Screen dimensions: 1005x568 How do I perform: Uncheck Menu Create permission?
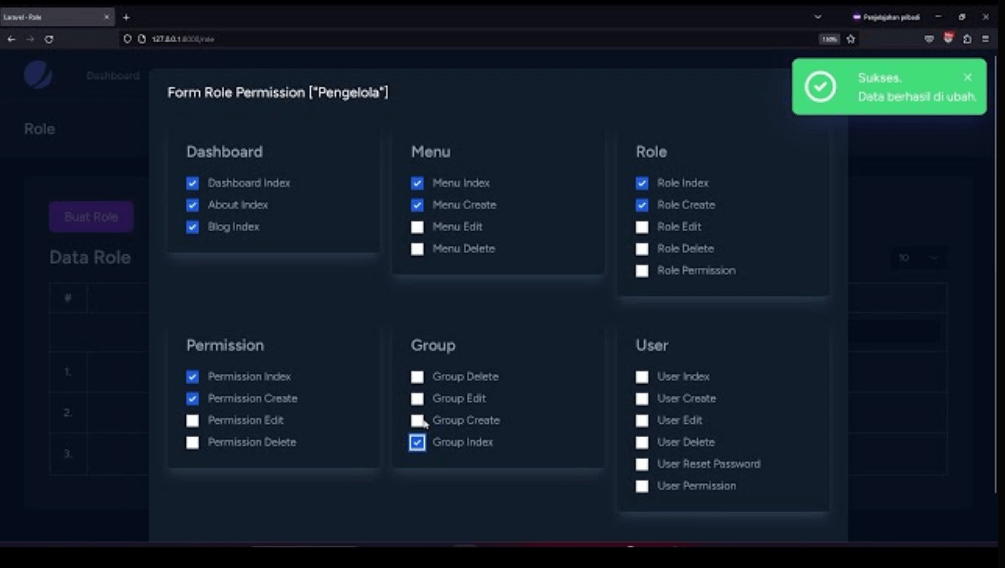[417, 205]
